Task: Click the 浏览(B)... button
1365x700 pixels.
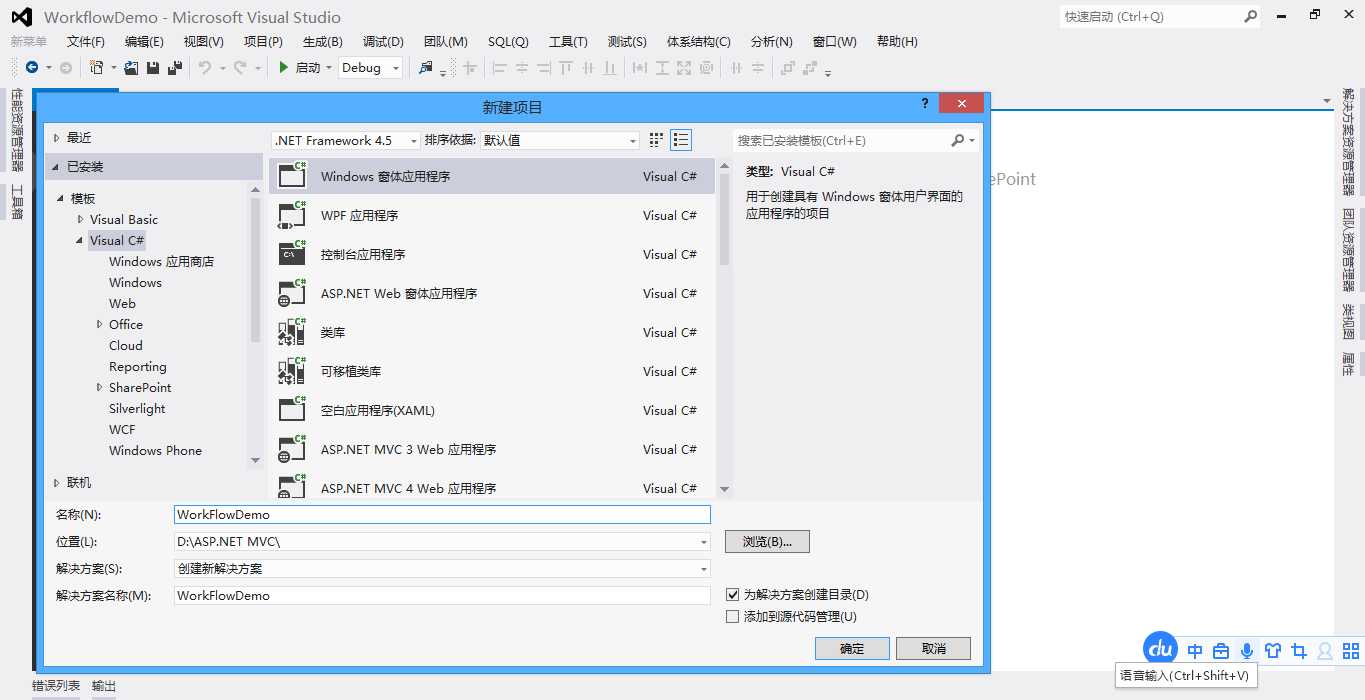Action: pos(767,541)
